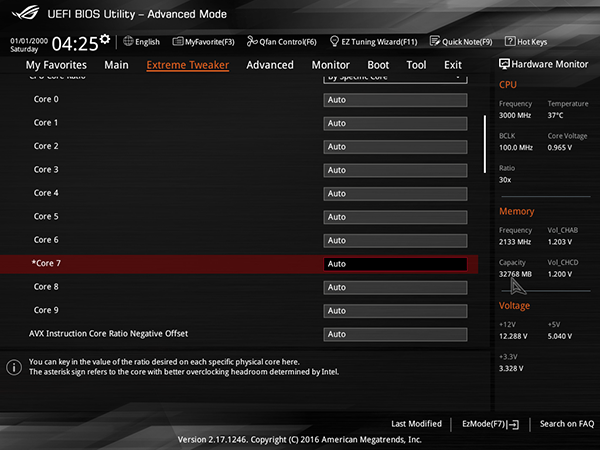Screen dimensions: 600x450
Task: Select the *Core 7 label
Action: (46, 263)
